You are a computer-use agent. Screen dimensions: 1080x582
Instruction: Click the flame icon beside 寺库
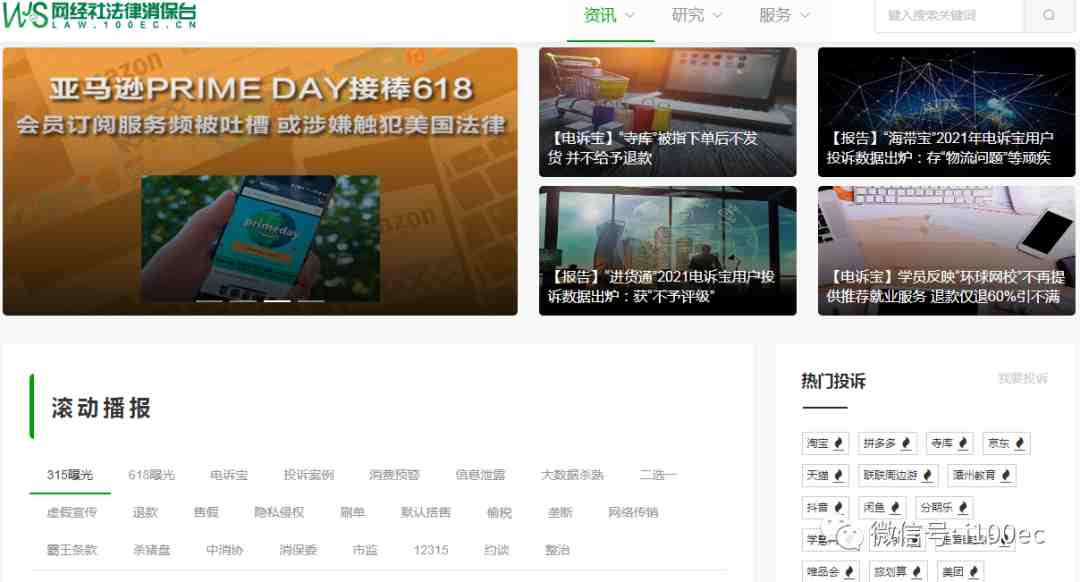(963, 444)
